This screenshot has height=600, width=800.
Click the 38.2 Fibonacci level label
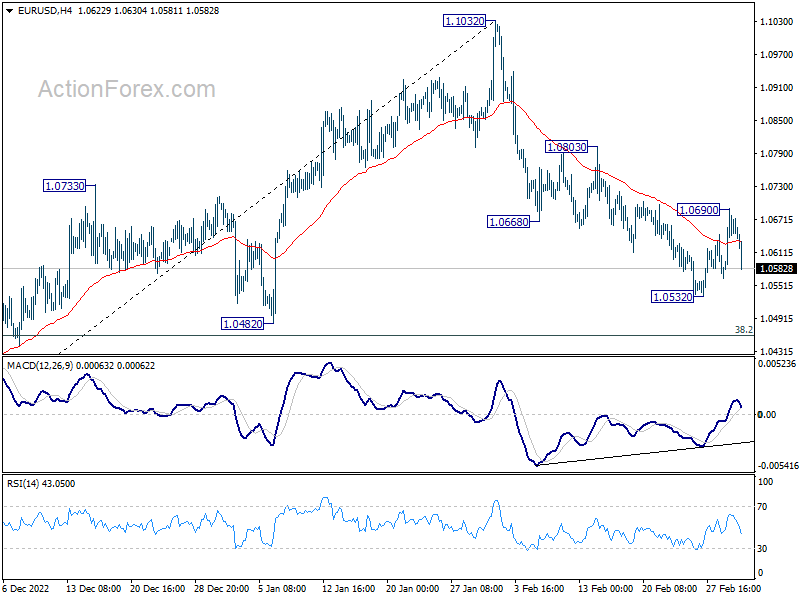coord(743,330)
